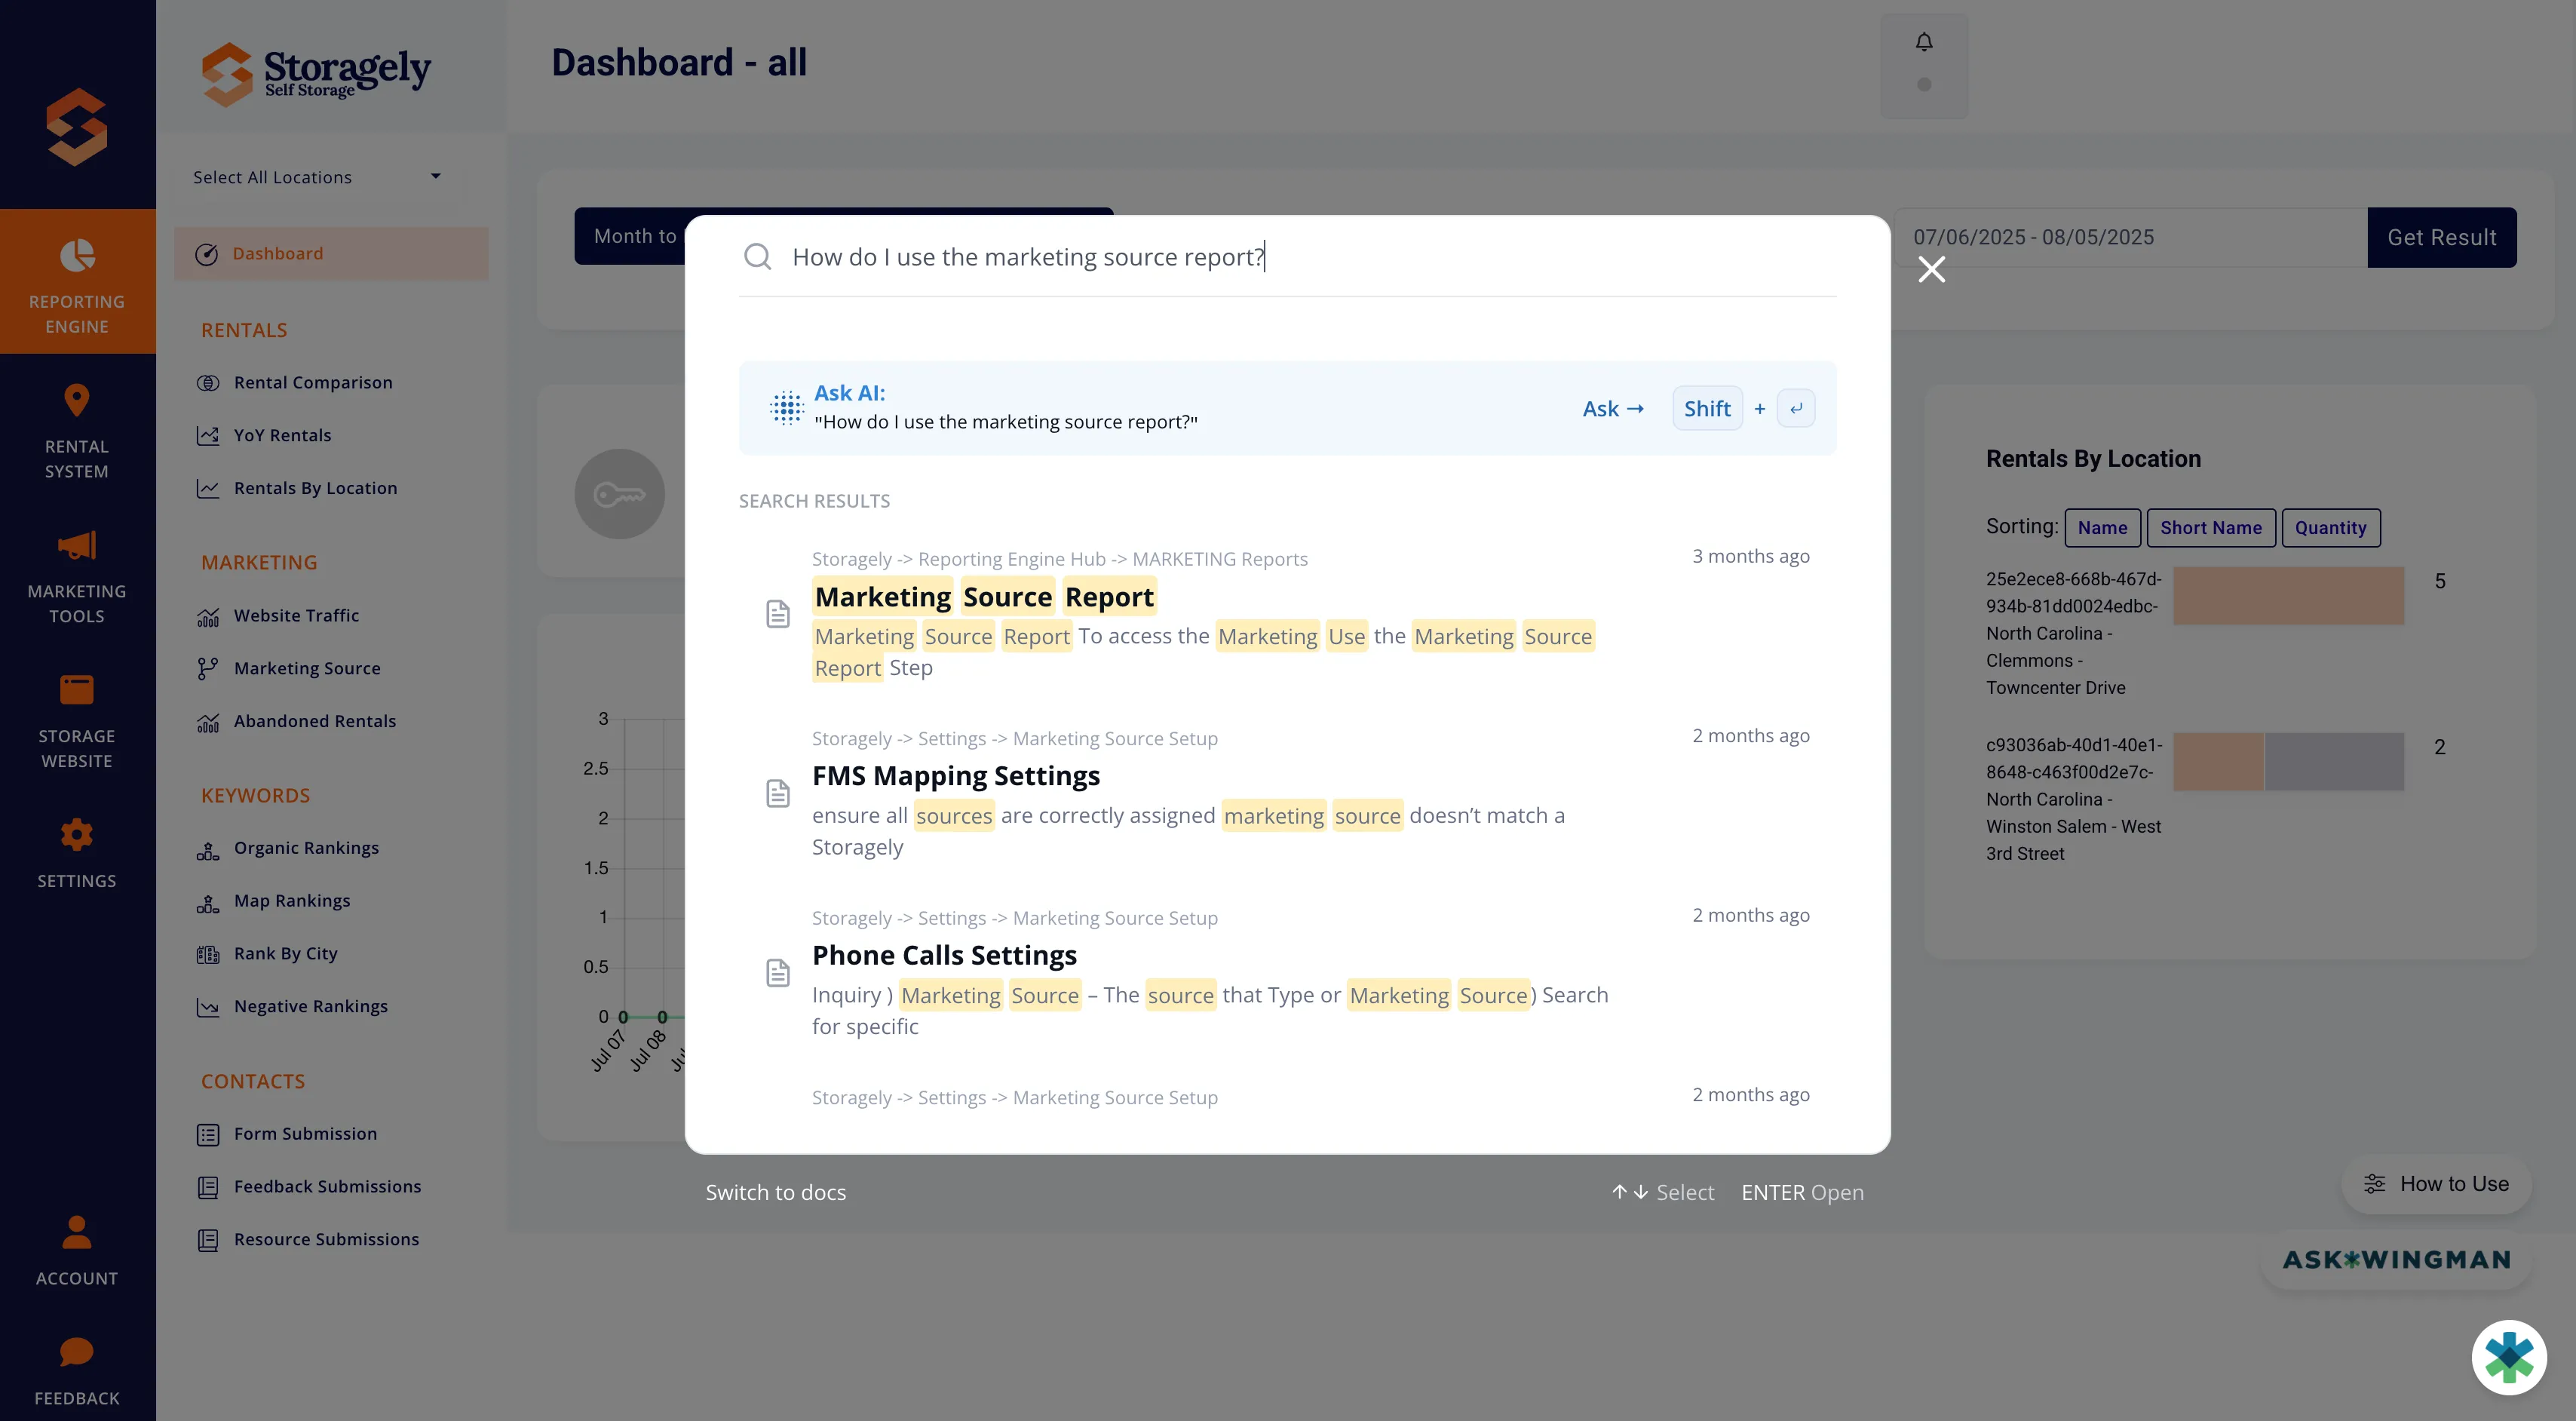Screen dimensions: 2576x1421
Task: Open Marketing Source in sidebar menu
Action: tap(307, 668)
